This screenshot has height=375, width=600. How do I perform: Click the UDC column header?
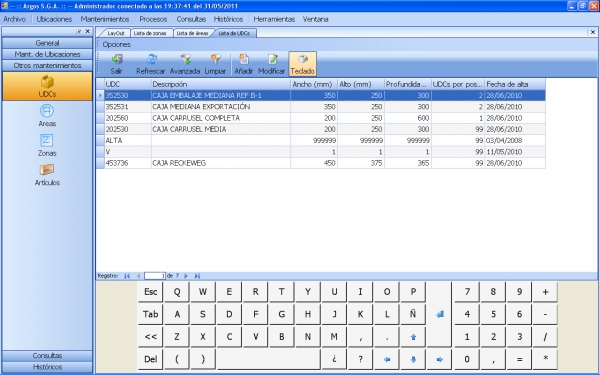pyautogui.click(x=128, y=84)
